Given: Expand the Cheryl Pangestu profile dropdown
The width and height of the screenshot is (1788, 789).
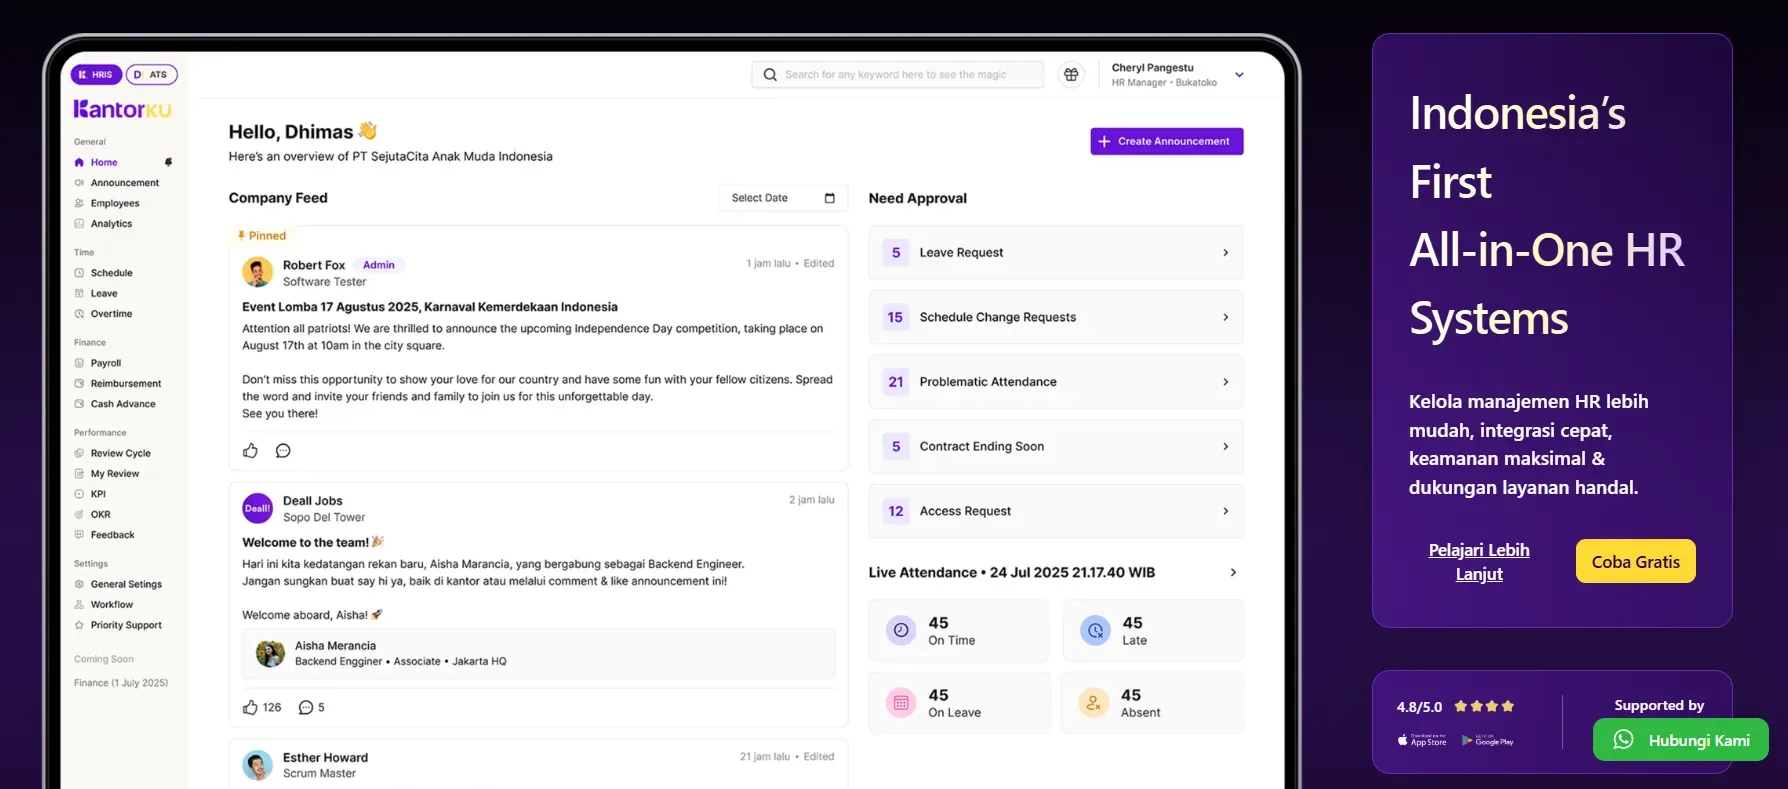Looking at the screenshot, I should click(x=1239, y=75).
